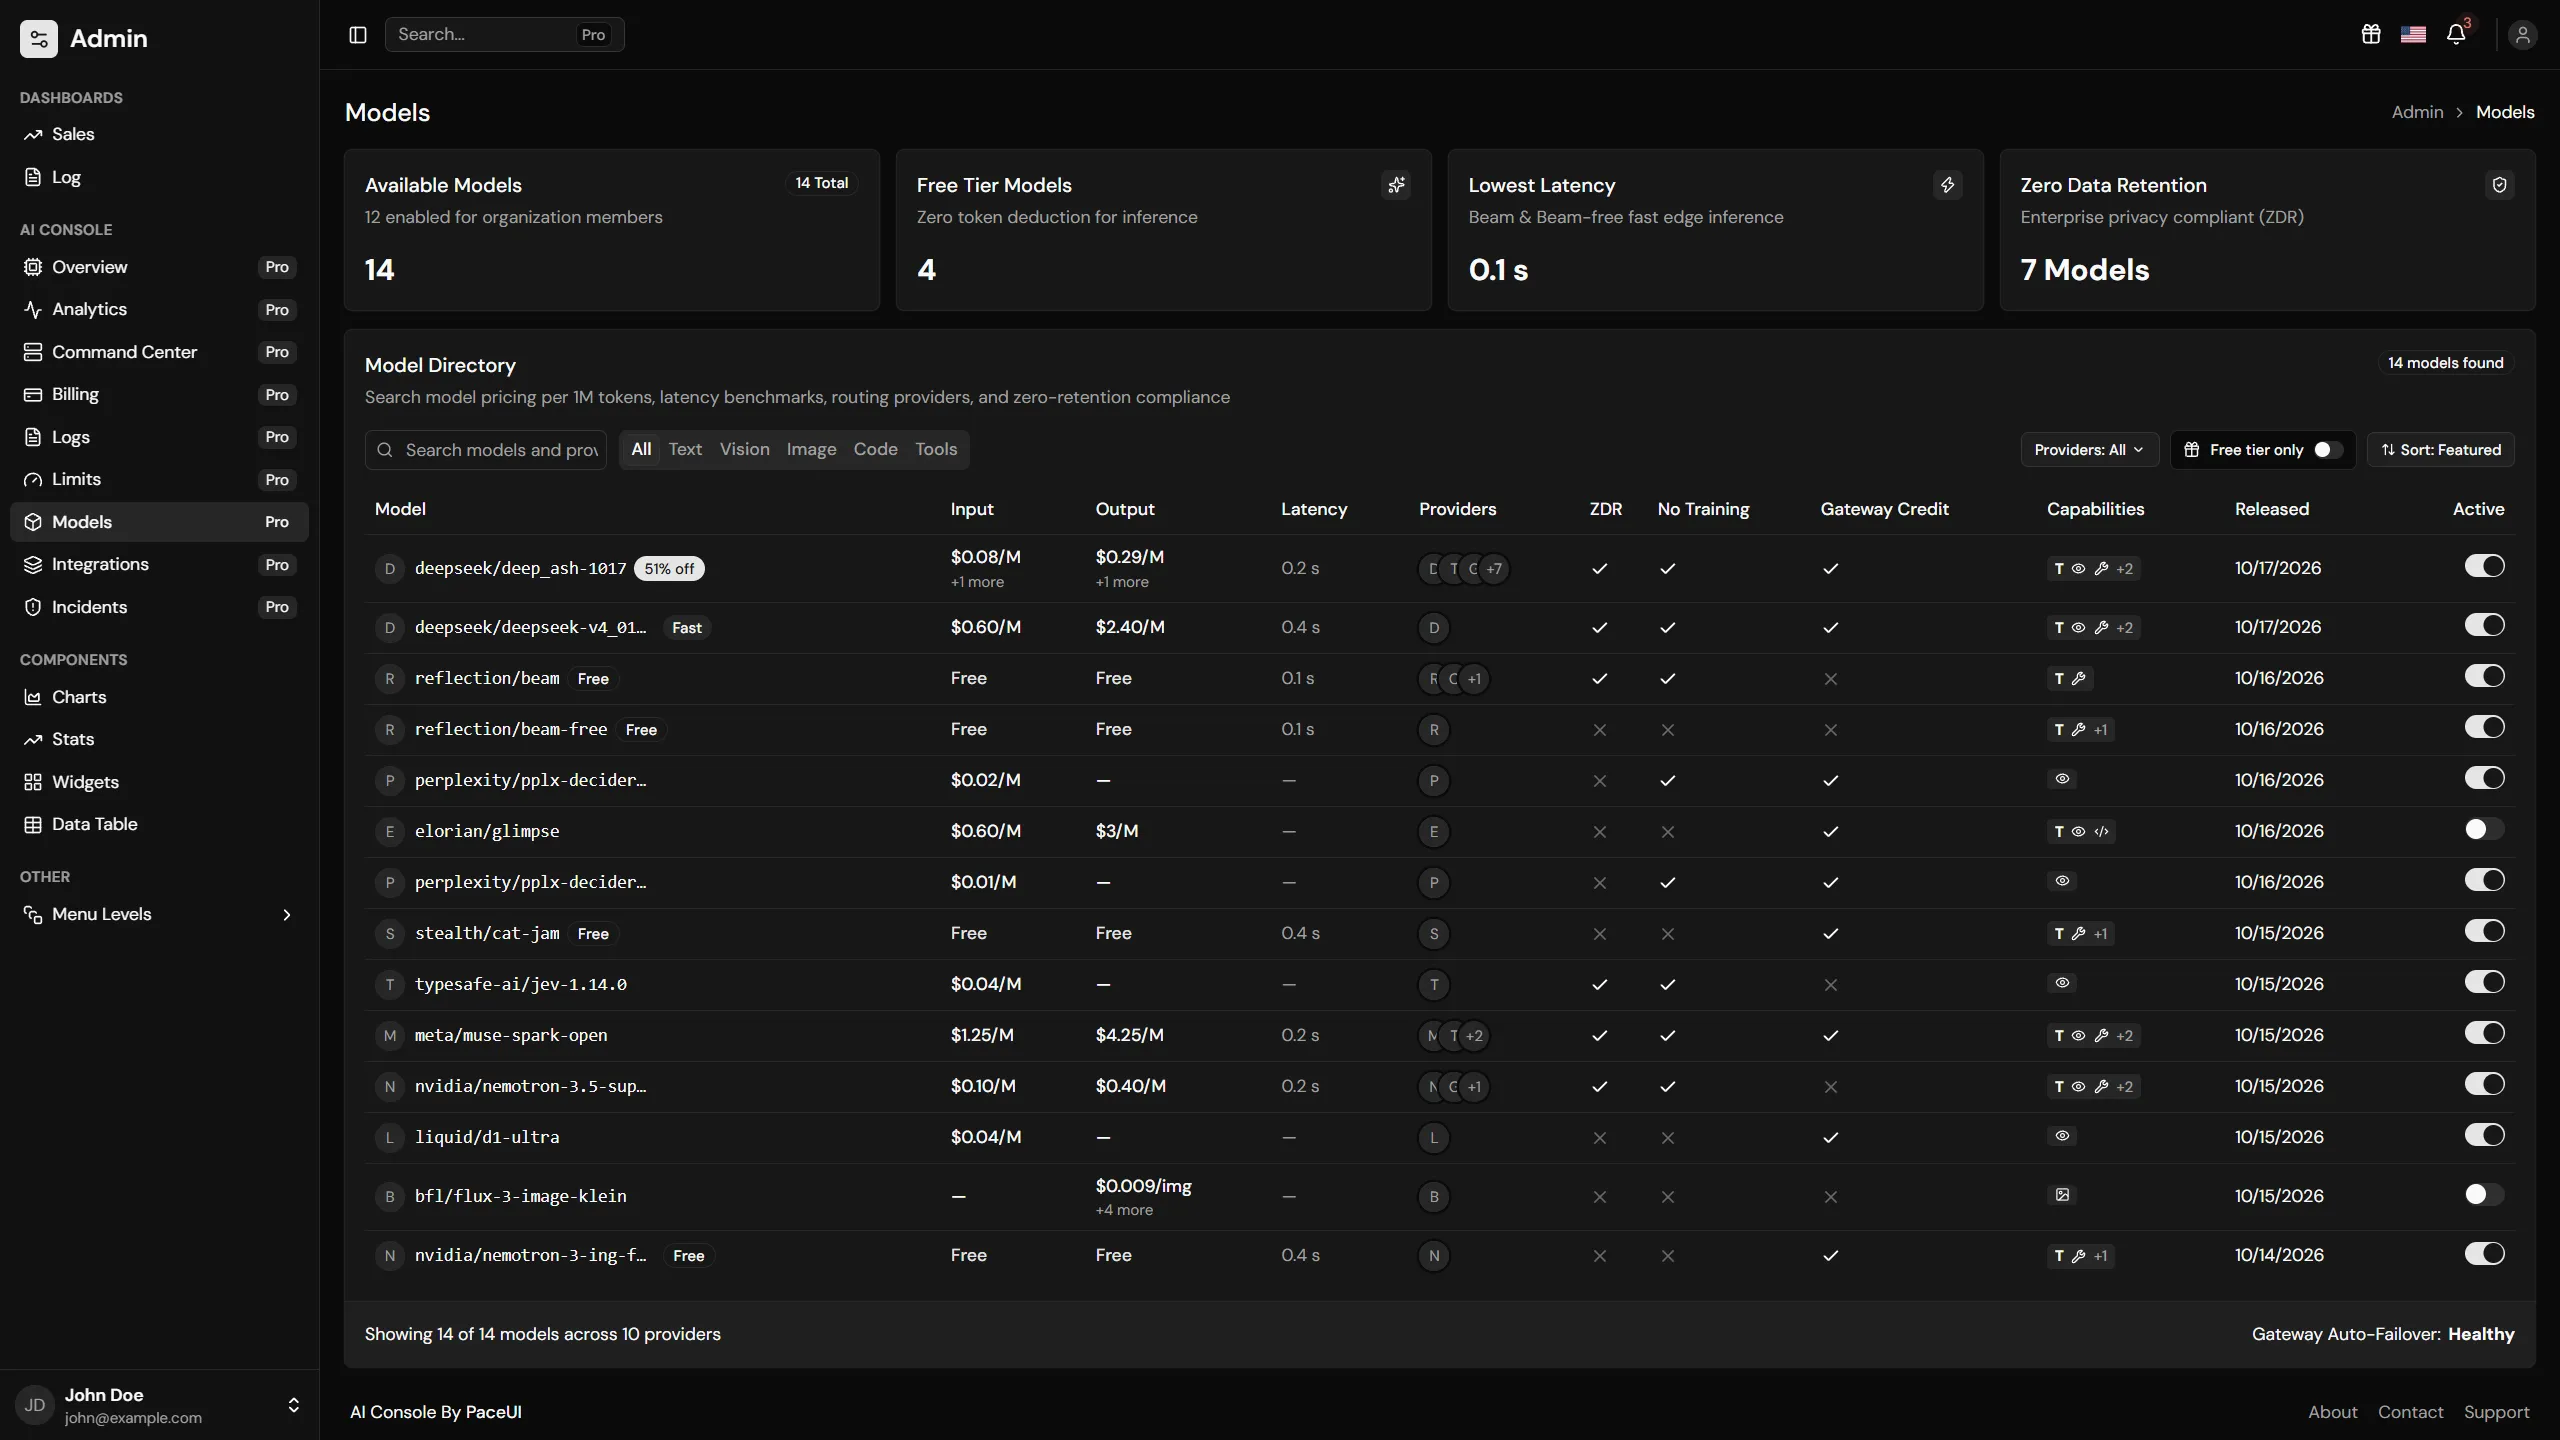Change language via US flag icon
Screen dimensions: 2560x1440
2413,35
